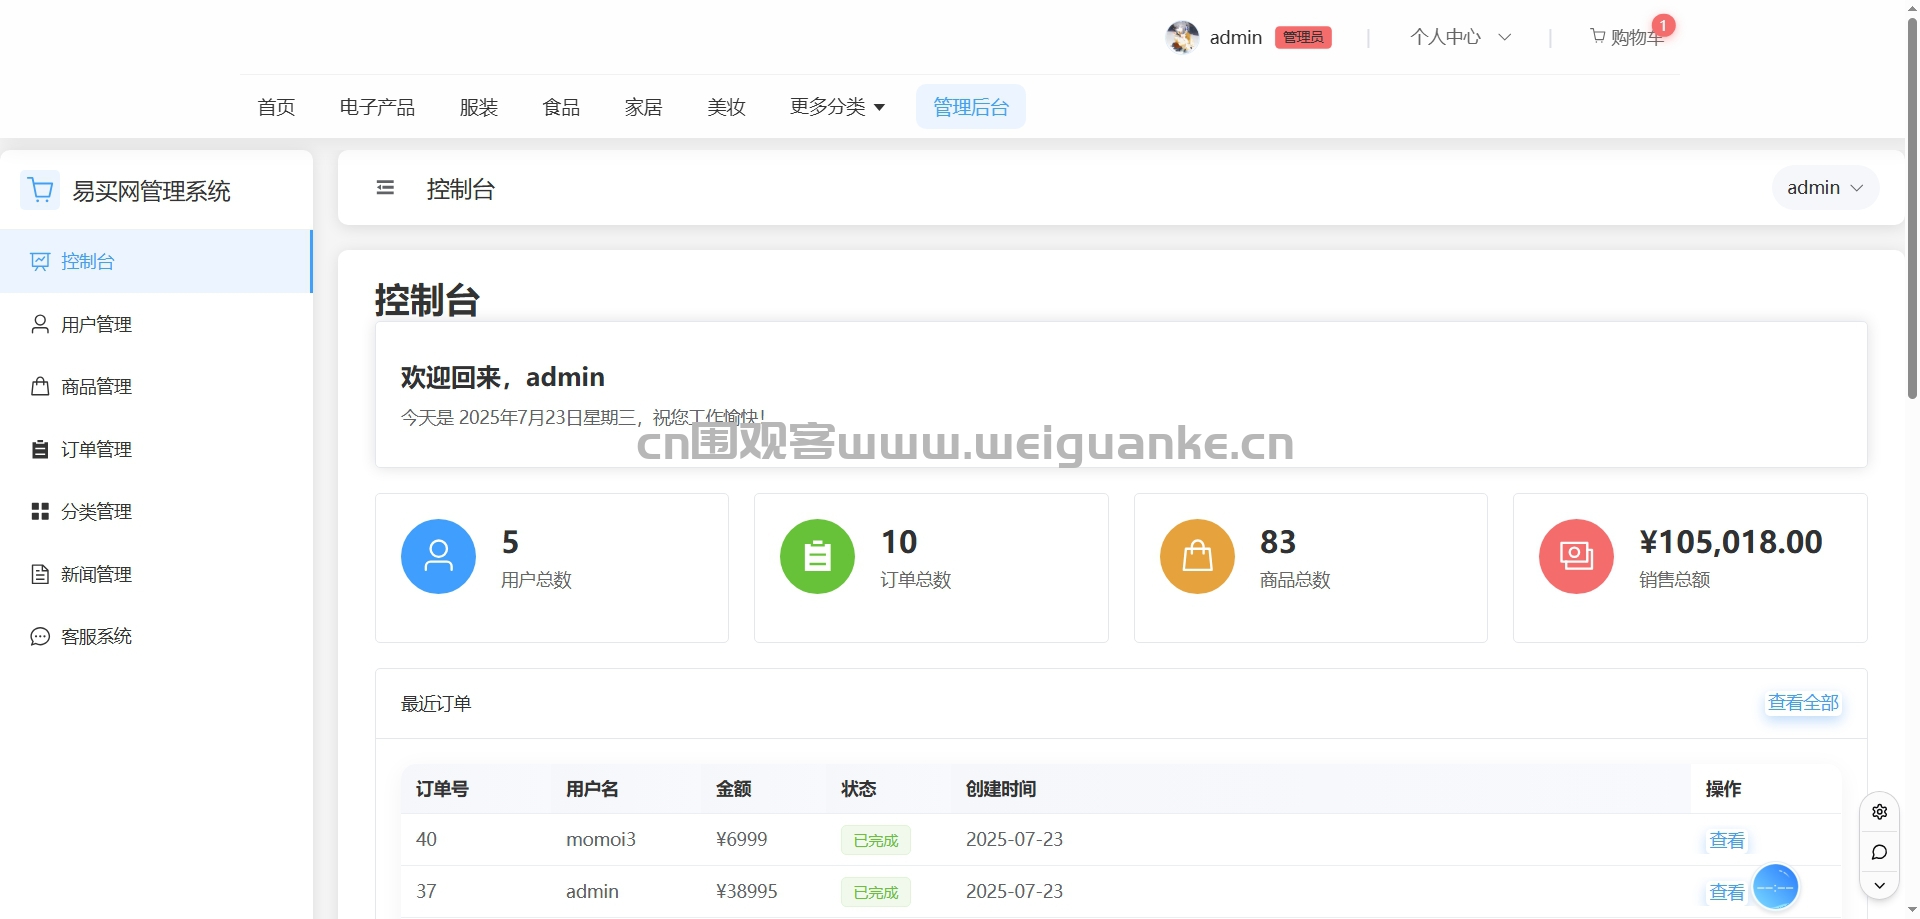Image resolution: width=1920 pixels, height=919 pixels.
Task: Open the shopping cart icon
Action: (1598, 36)
